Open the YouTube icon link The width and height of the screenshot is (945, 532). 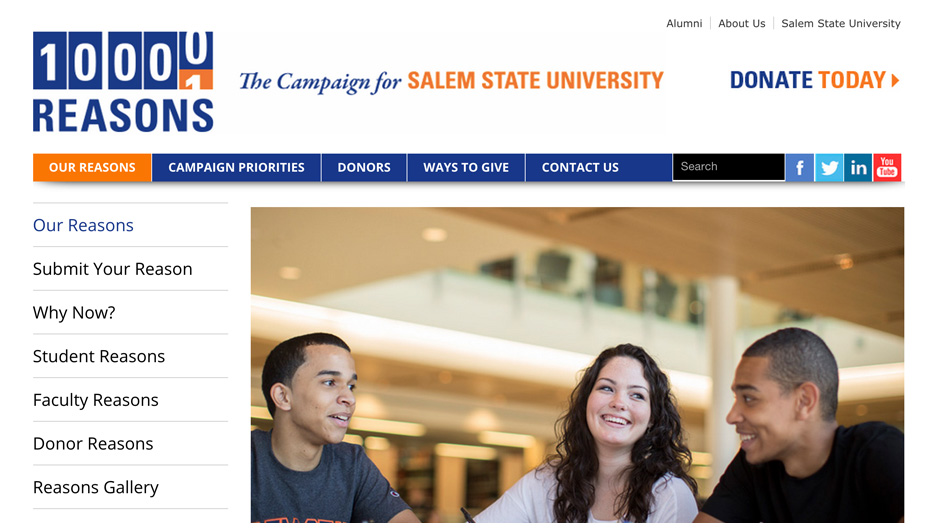click(887, 167)
